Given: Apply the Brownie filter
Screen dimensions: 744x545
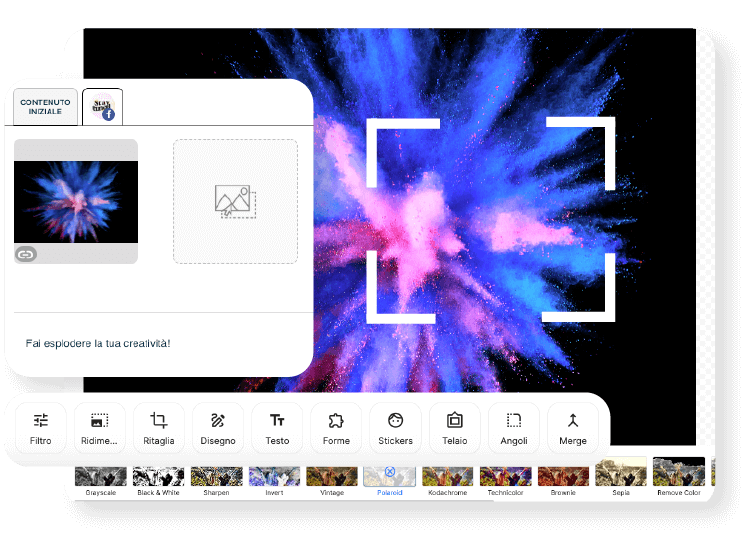Looking at the screenshot, I should click(563, 481).
